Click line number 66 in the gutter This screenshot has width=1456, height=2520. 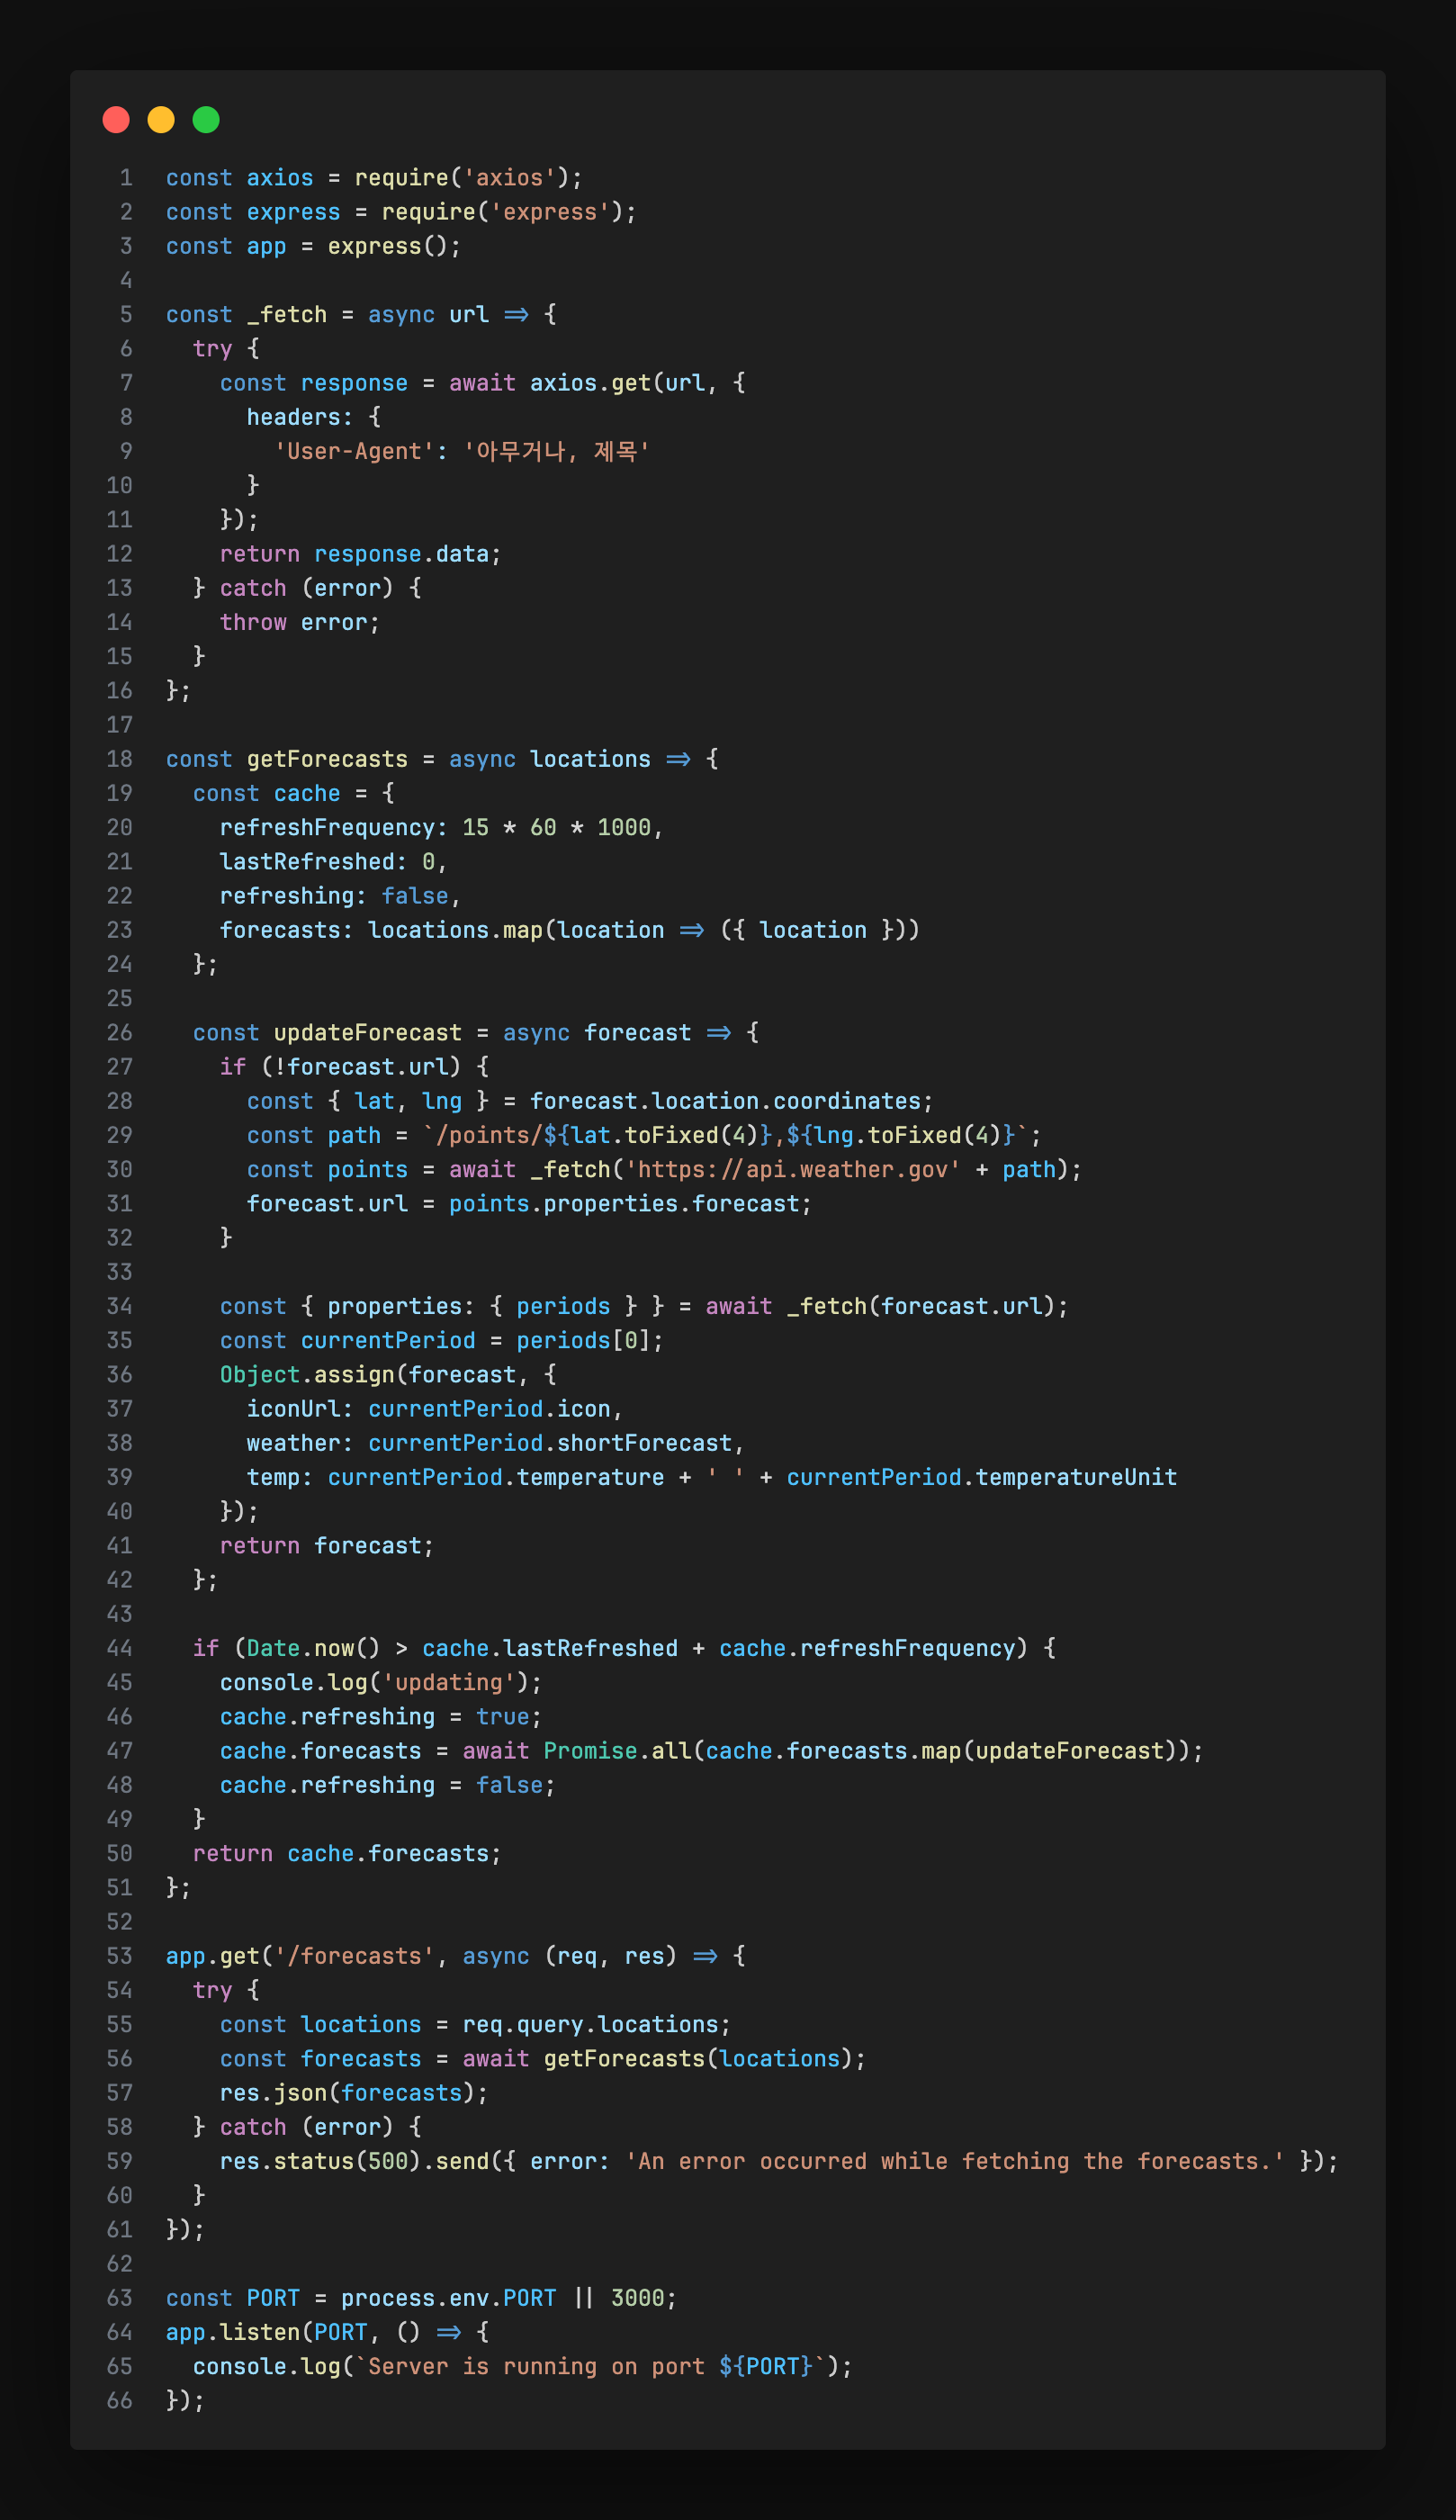pyautogui.click(x=119, y=2401)
